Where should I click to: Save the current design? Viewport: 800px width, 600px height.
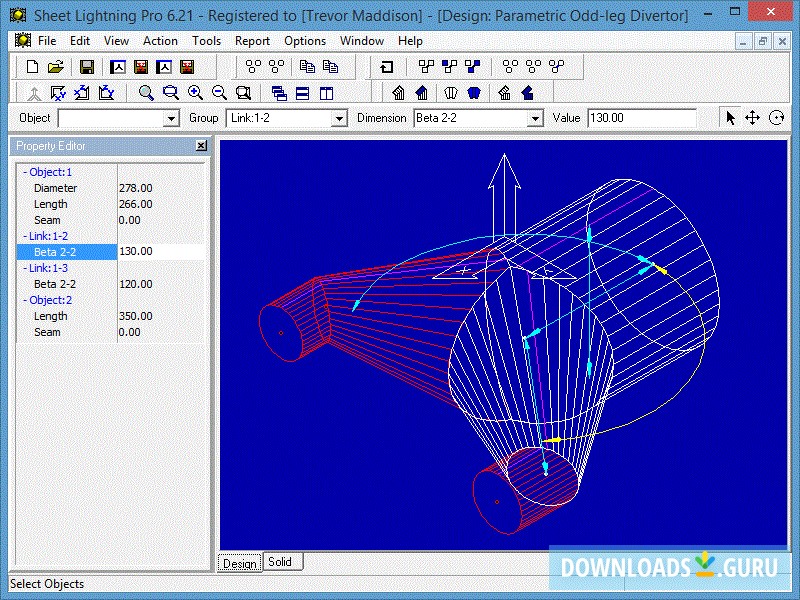coord(86,67)
